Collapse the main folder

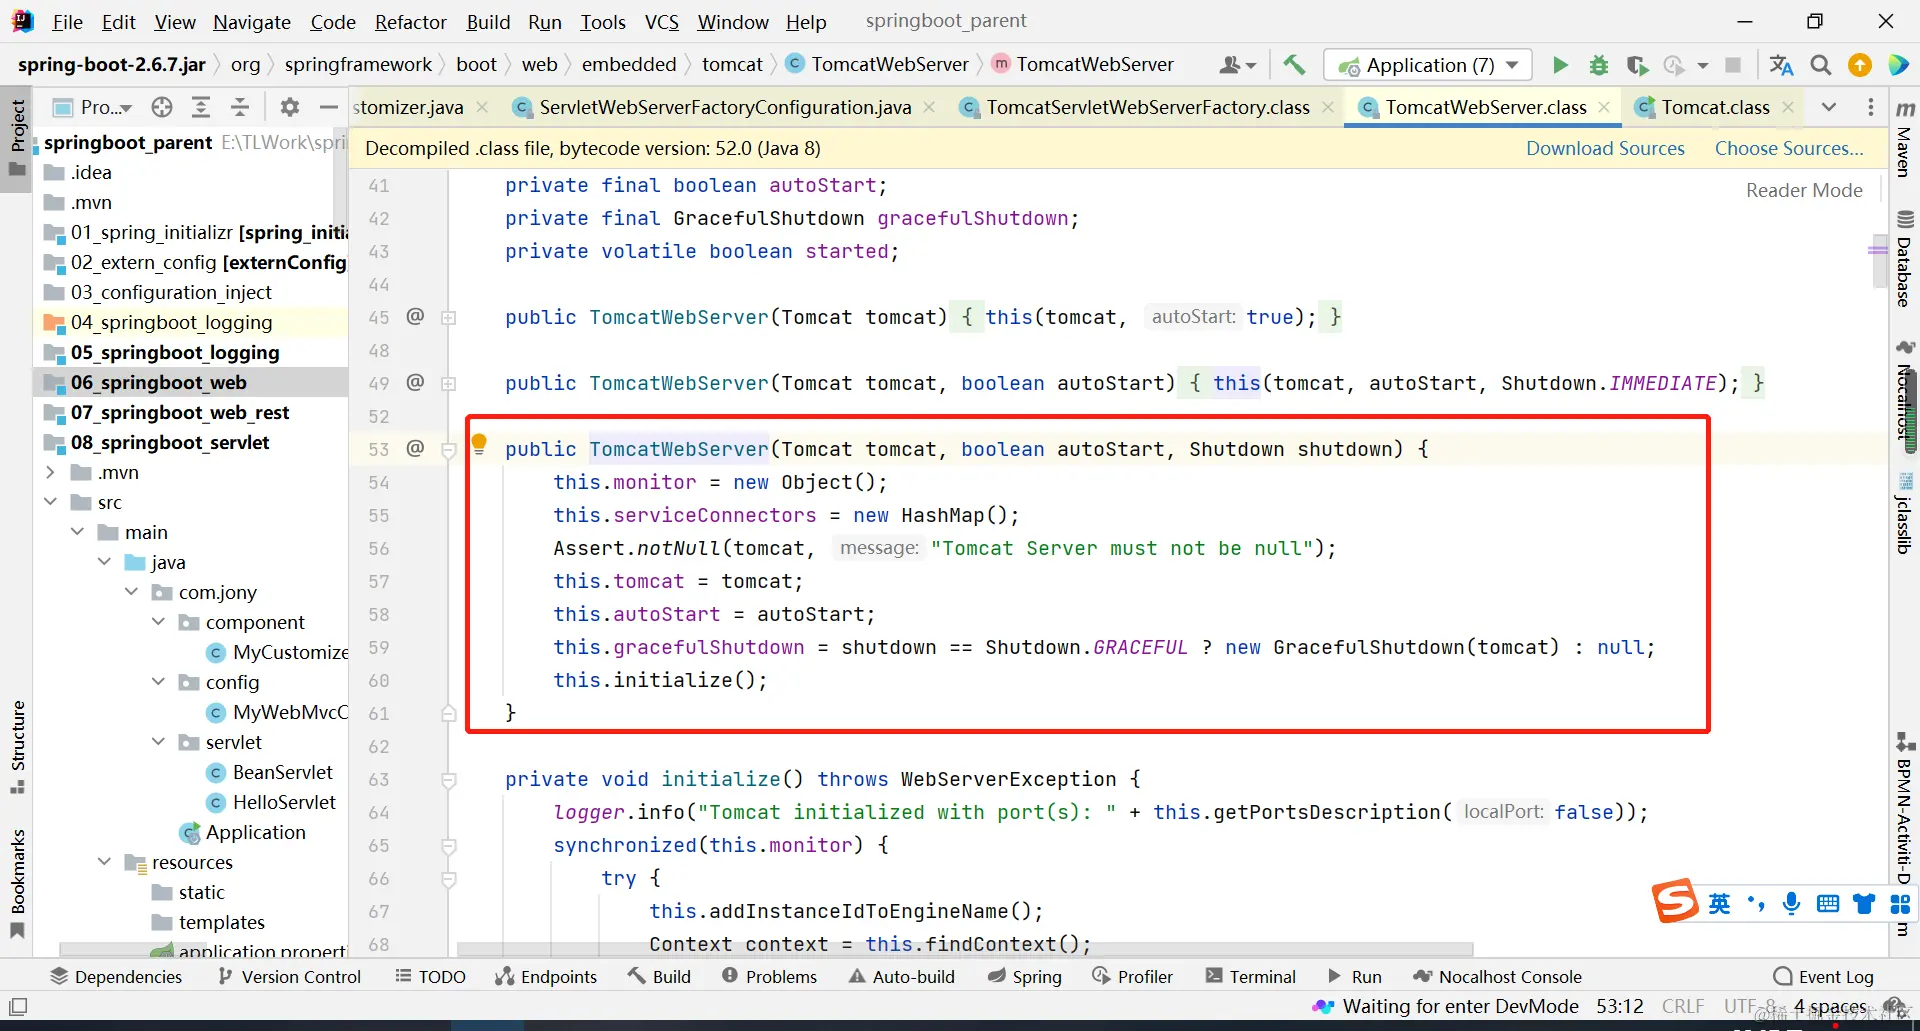[x=78, y=532]
